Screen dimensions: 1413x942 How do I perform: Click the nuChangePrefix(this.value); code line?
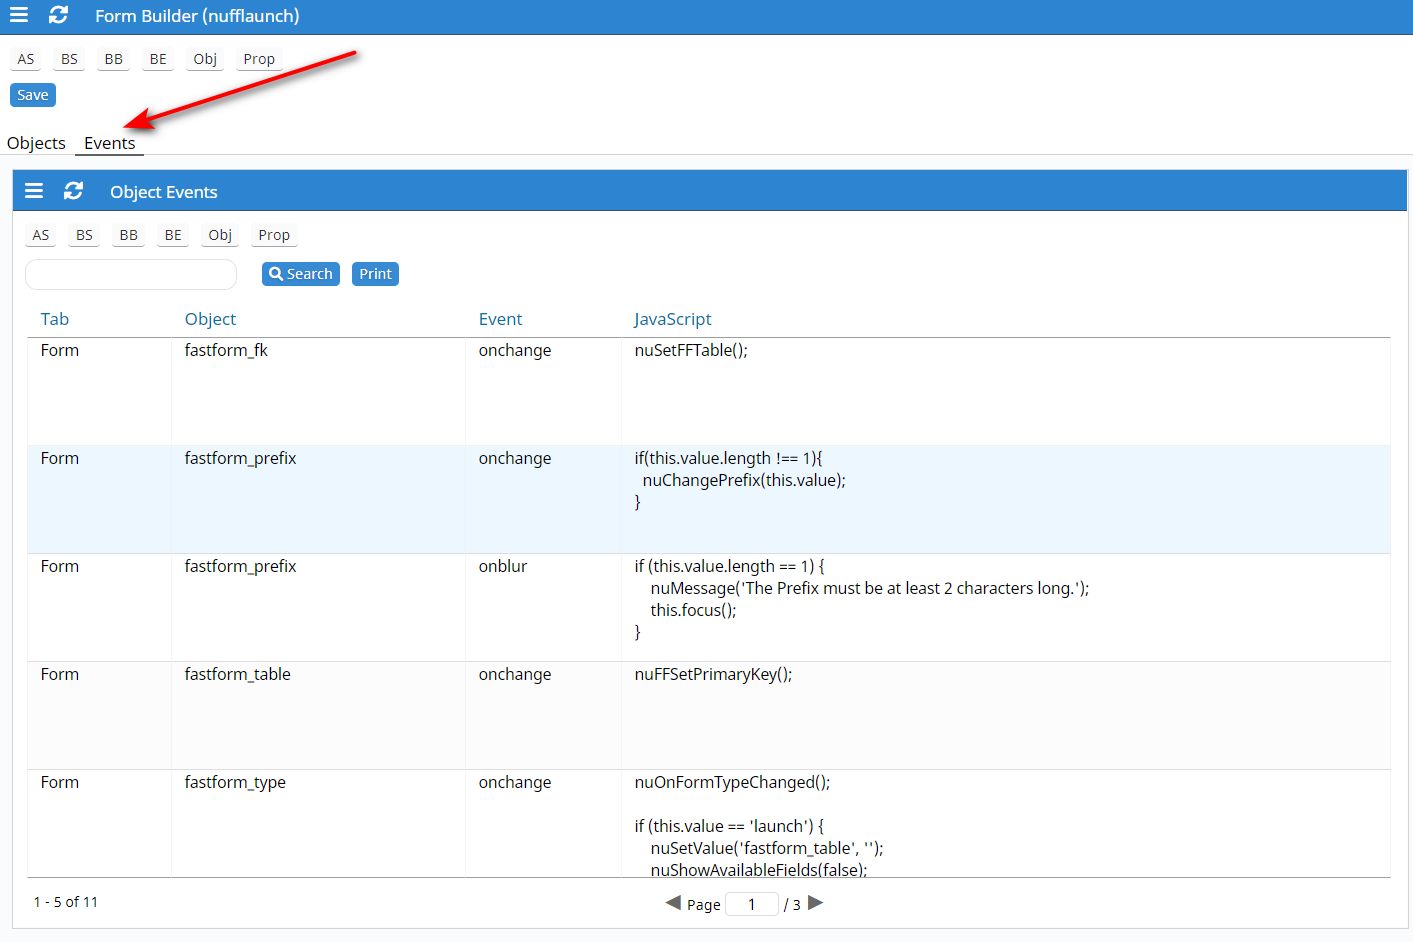click(x=744, y=480)
